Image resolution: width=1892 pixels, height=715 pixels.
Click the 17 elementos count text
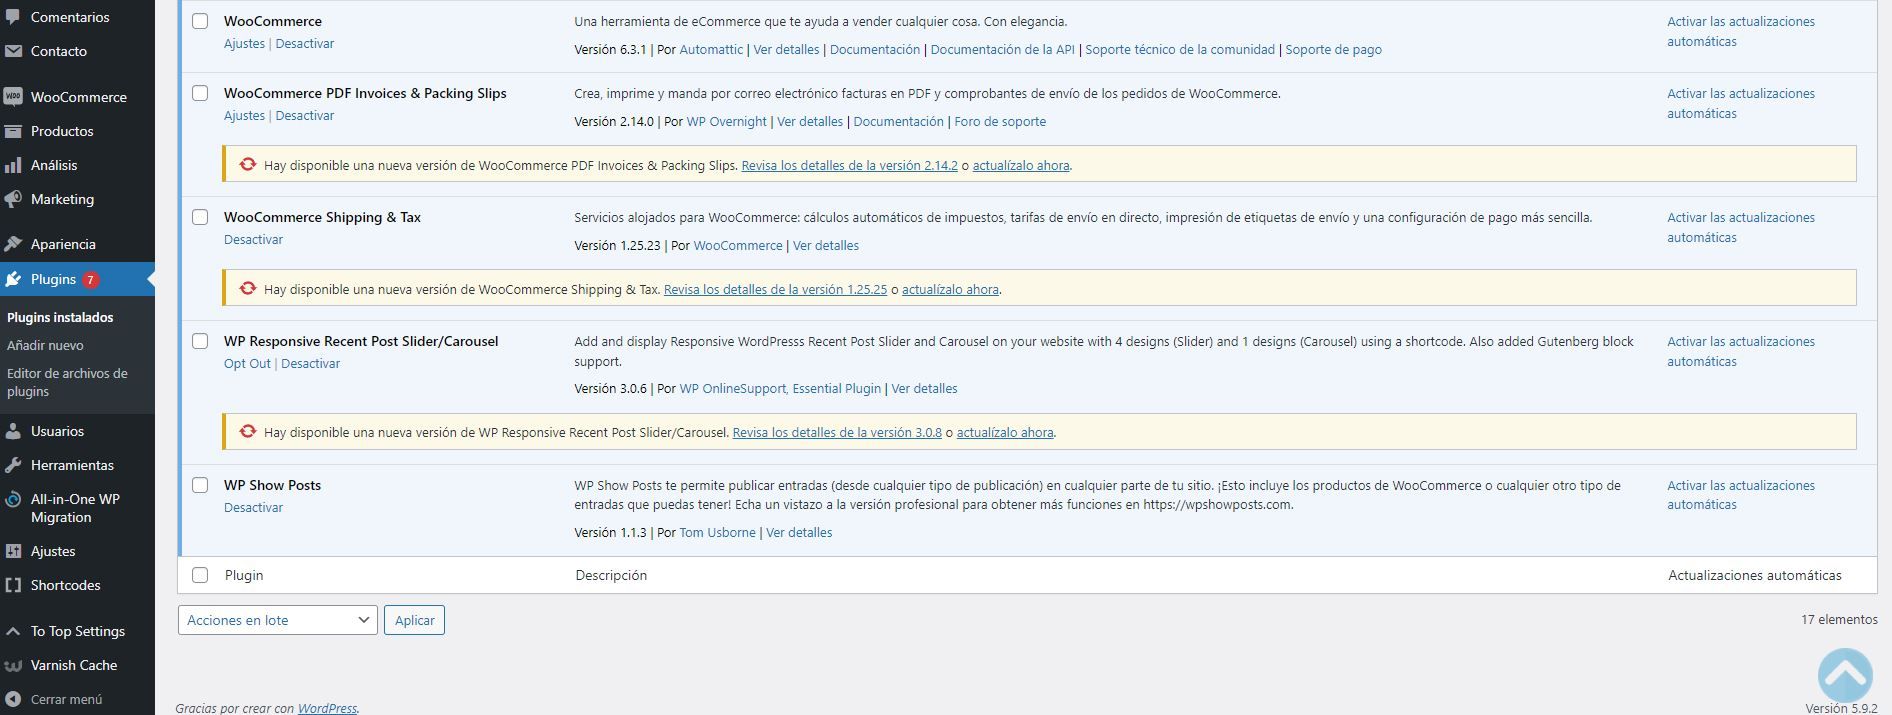click(x=1839, y=620)
